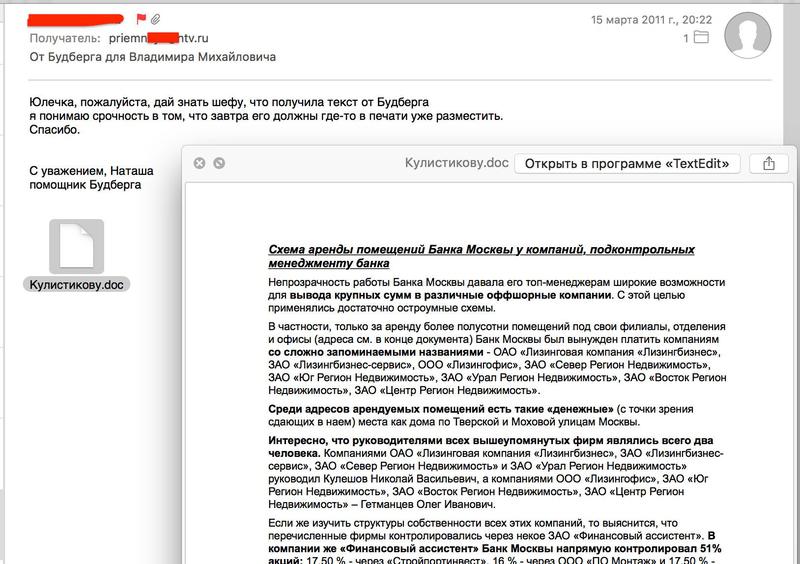This screenshot has height=564, width=800.
Task: Click the share button in preview
Action: coord(768,163)
